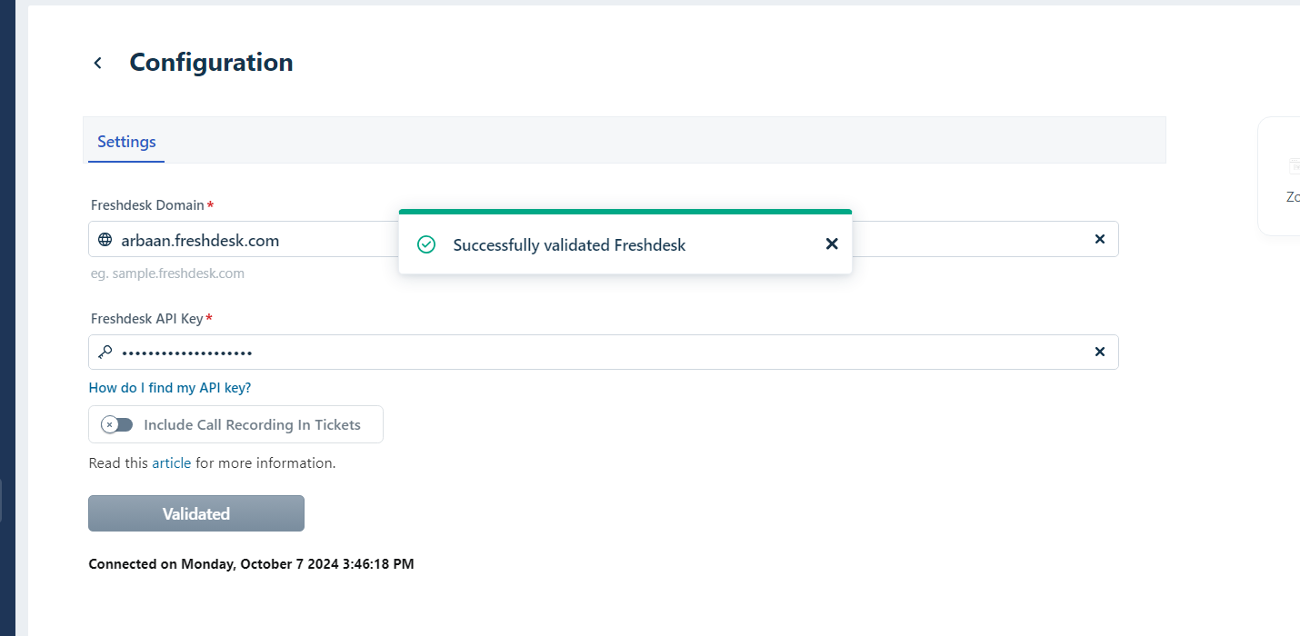This screenshot has width=1300, height=636.
Task: Dismiss the Successfully validated Freshdesk notification
Action: pos(832,244)
